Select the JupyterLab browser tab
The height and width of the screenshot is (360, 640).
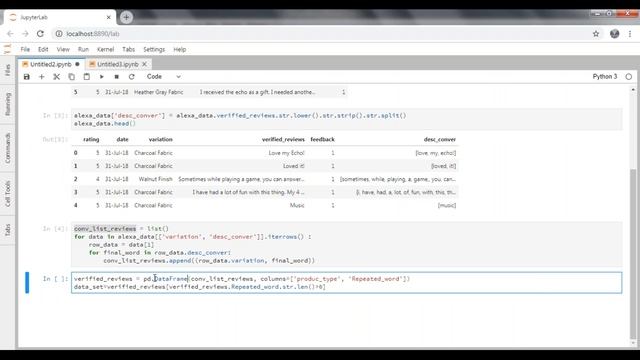pyautogui.click(x=59, y=18)
